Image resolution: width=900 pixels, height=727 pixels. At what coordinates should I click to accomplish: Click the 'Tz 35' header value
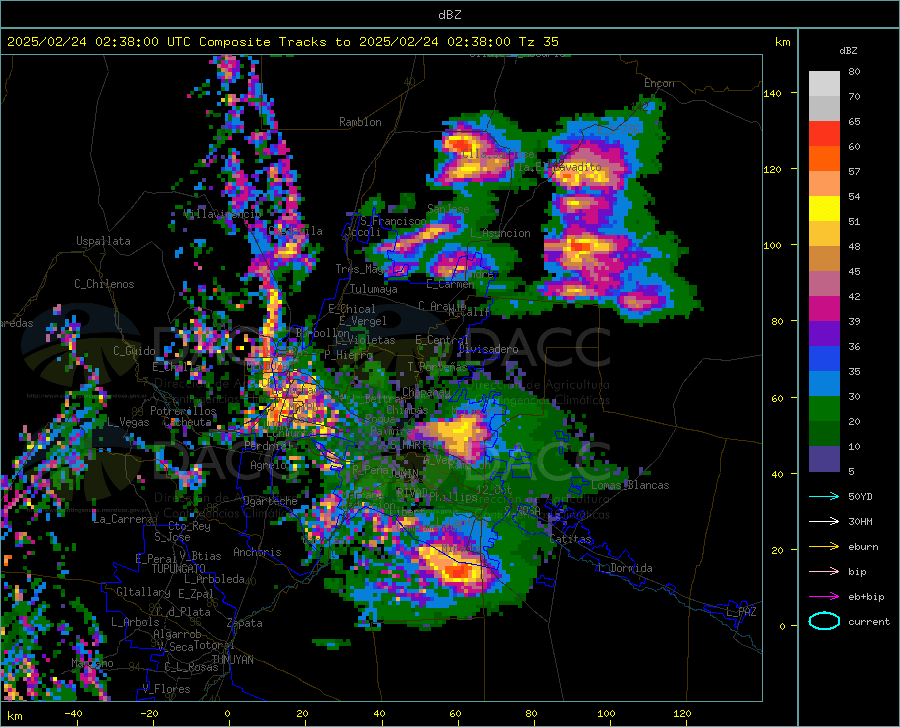click(539, 42)
